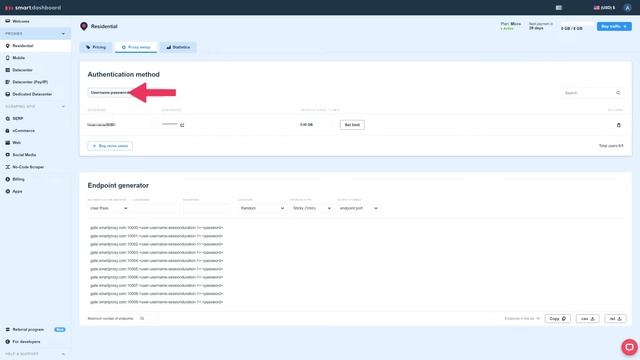The height and width of the screenshot is (360, 640).
Task: Click the endpoint Username input field
Action: [x=156, y=208]
